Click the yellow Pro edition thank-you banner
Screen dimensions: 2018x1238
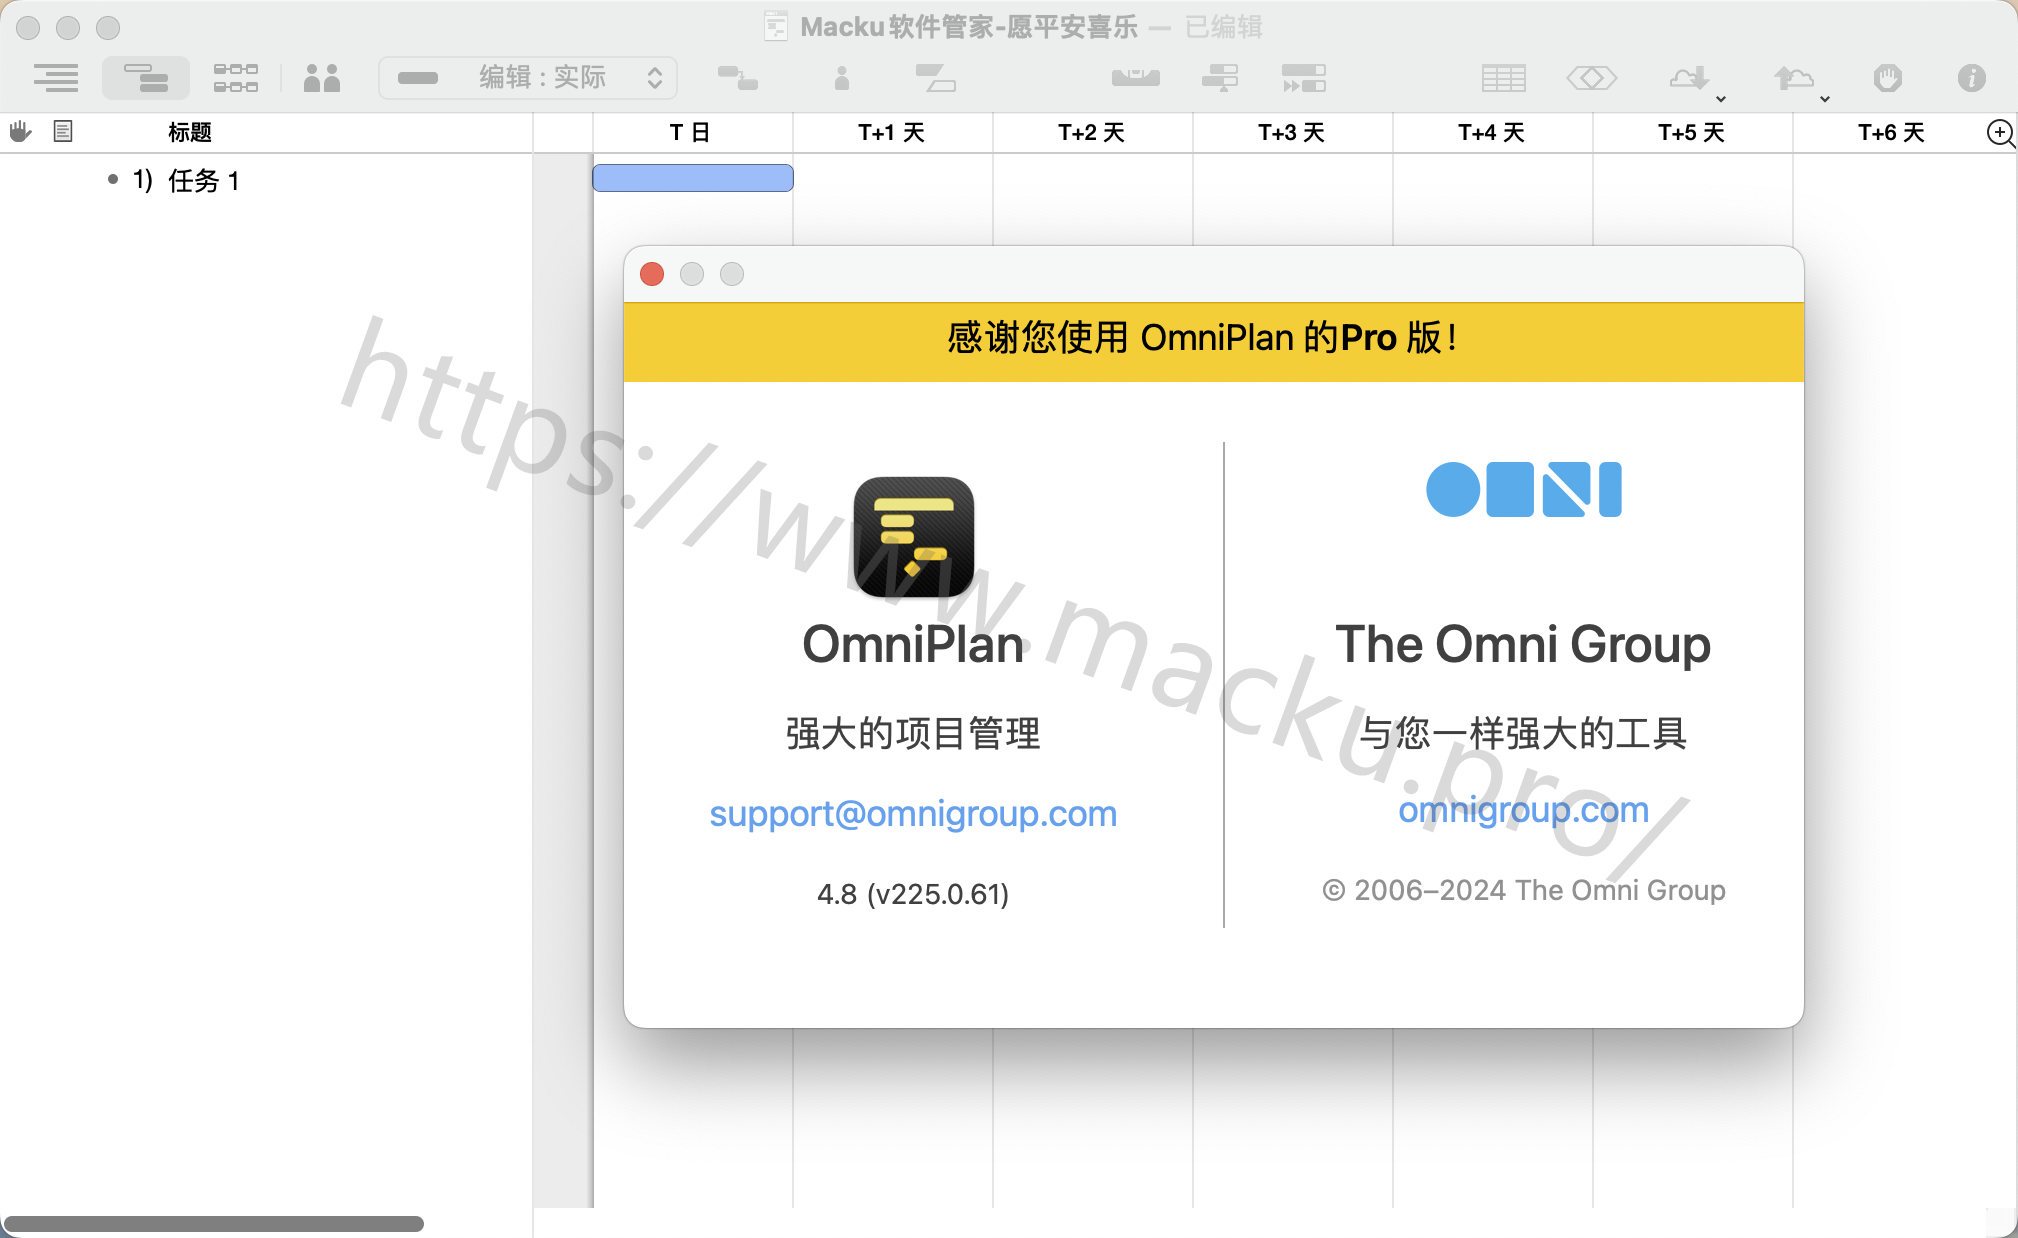[x=1213, y=341]
